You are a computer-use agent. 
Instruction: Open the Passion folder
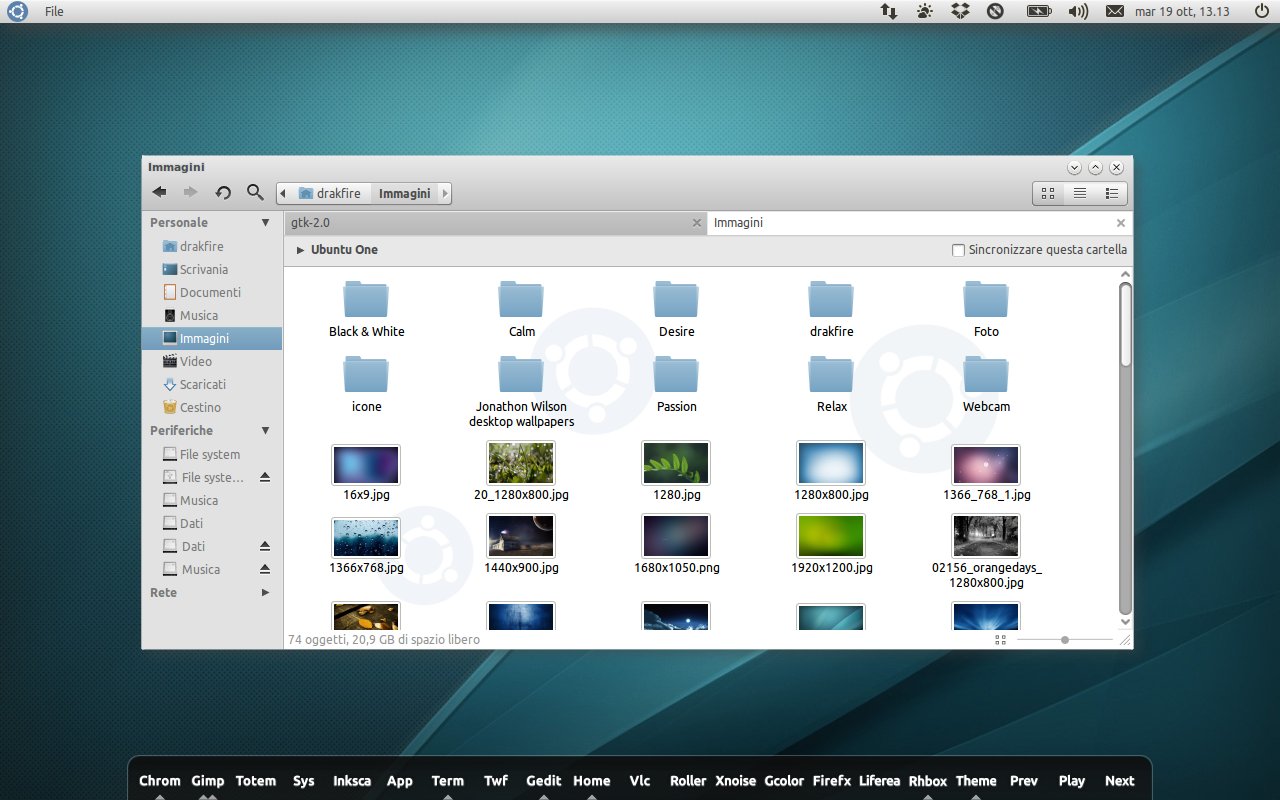[676, 385]
